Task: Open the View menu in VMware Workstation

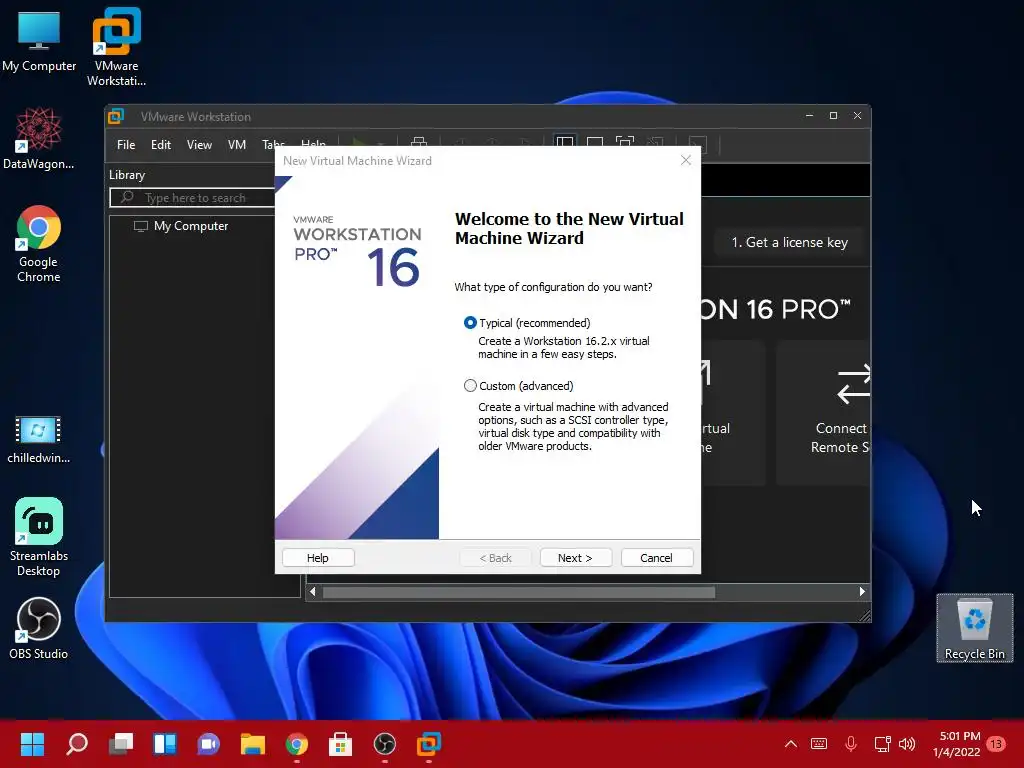Action: coord(199,145)
